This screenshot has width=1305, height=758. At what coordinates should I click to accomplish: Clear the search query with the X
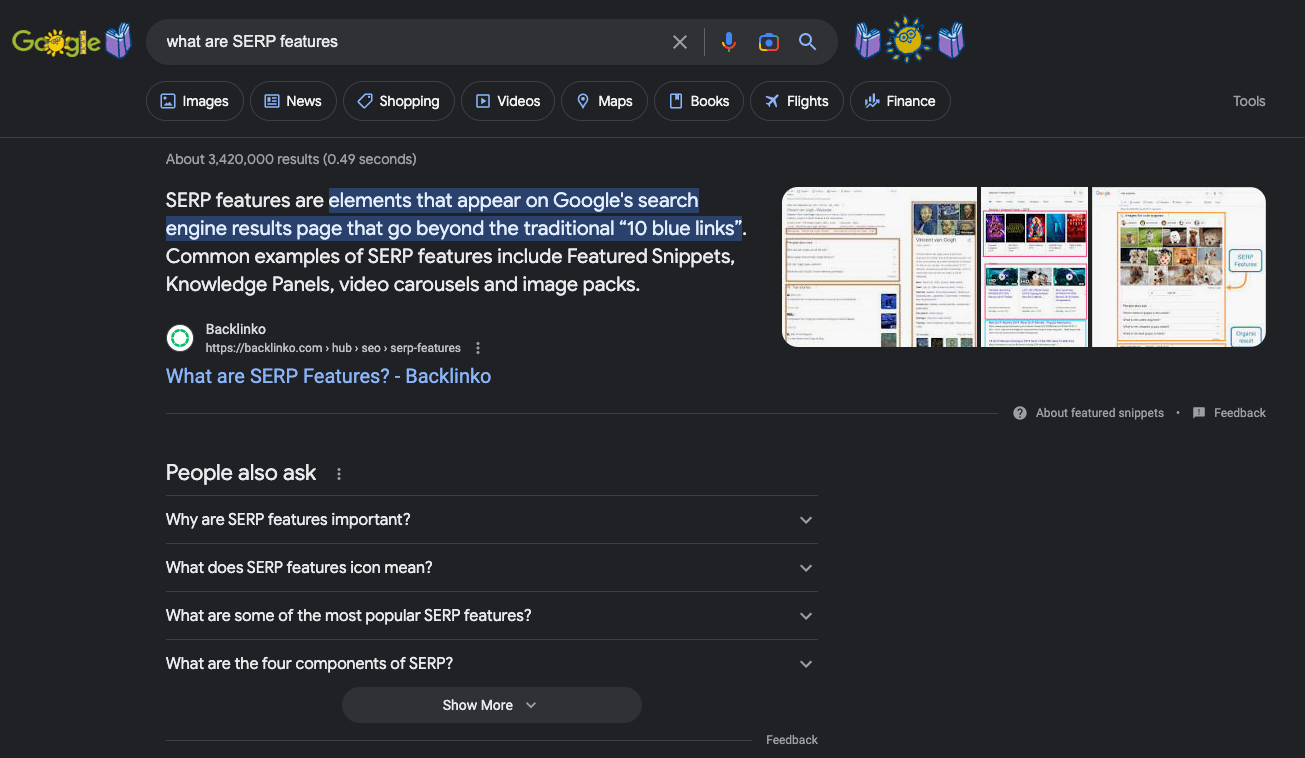(x=680, y=41)
